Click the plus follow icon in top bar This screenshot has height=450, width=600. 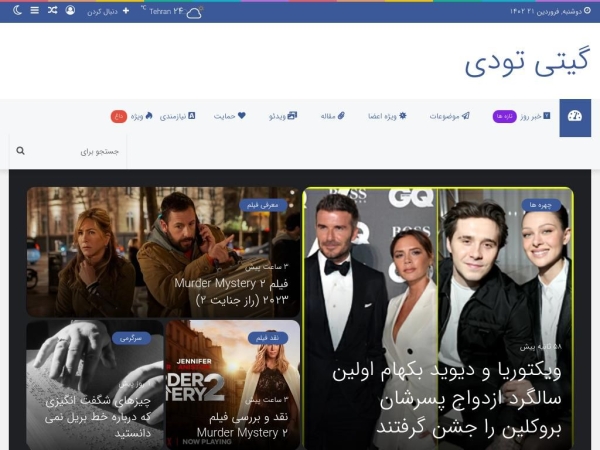[126, 11]
